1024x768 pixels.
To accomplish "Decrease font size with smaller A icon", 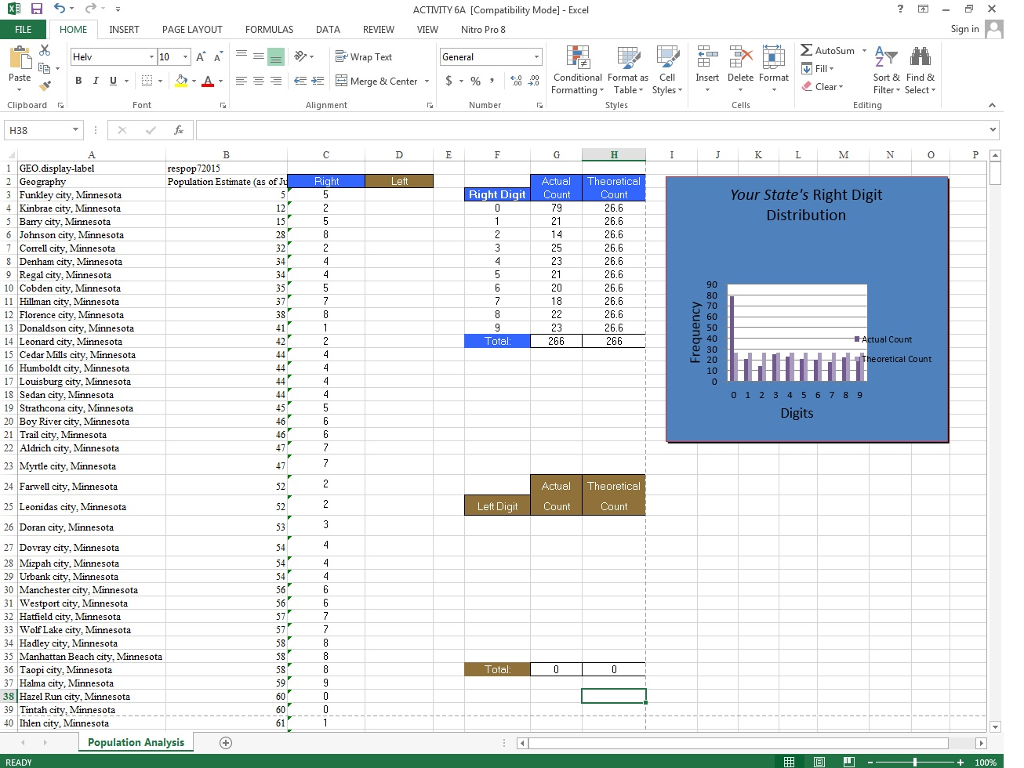I will pos(218,57).
